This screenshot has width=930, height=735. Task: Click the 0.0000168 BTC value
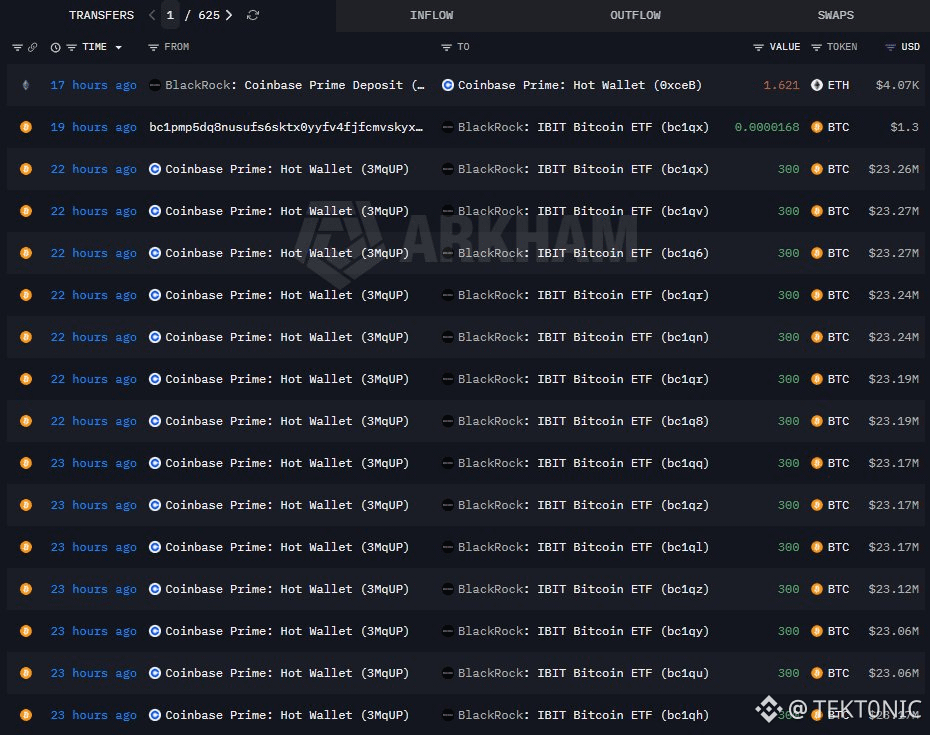coord(767,127)
